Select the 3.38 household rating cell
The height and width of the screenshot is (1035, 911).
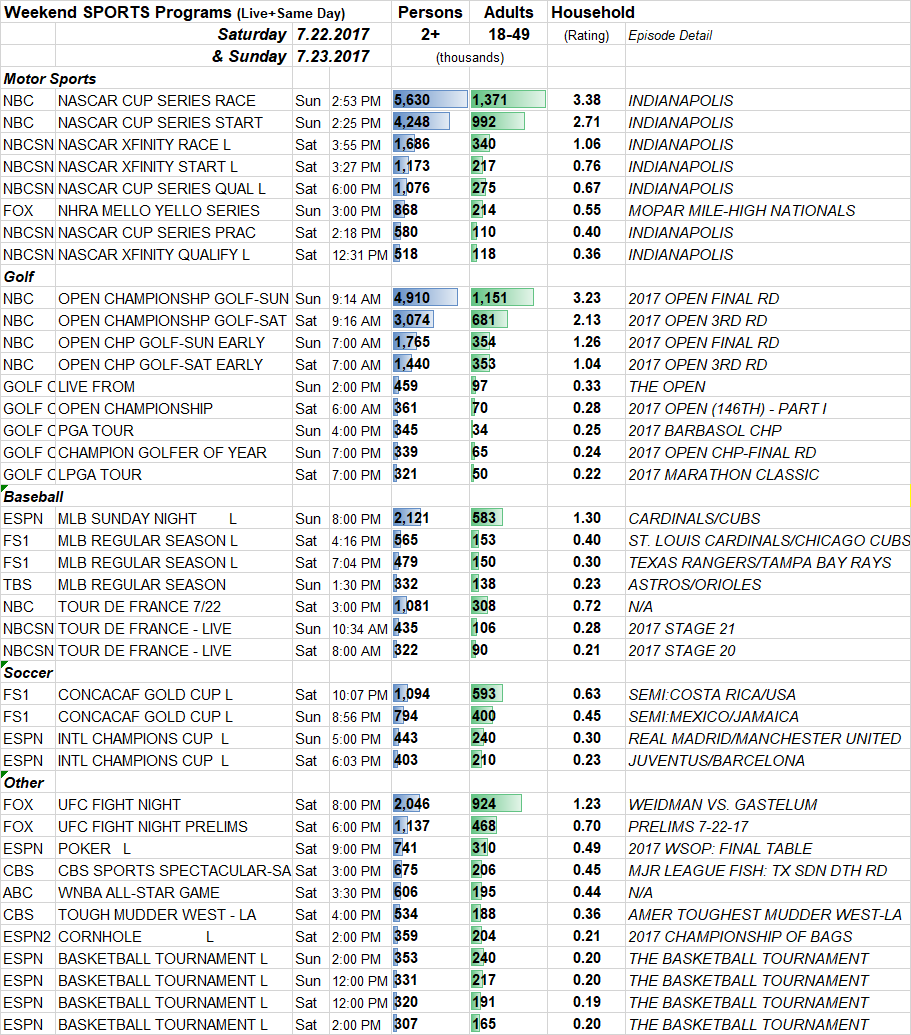click(x=587, y=100)
